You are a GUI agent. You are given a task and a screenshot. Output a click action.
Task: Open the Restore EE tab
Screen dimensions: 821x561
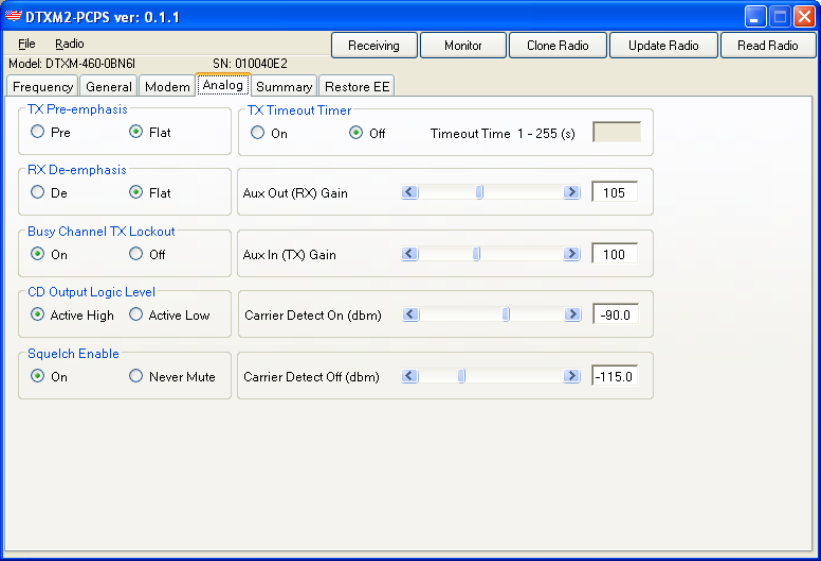pos(357,86)
